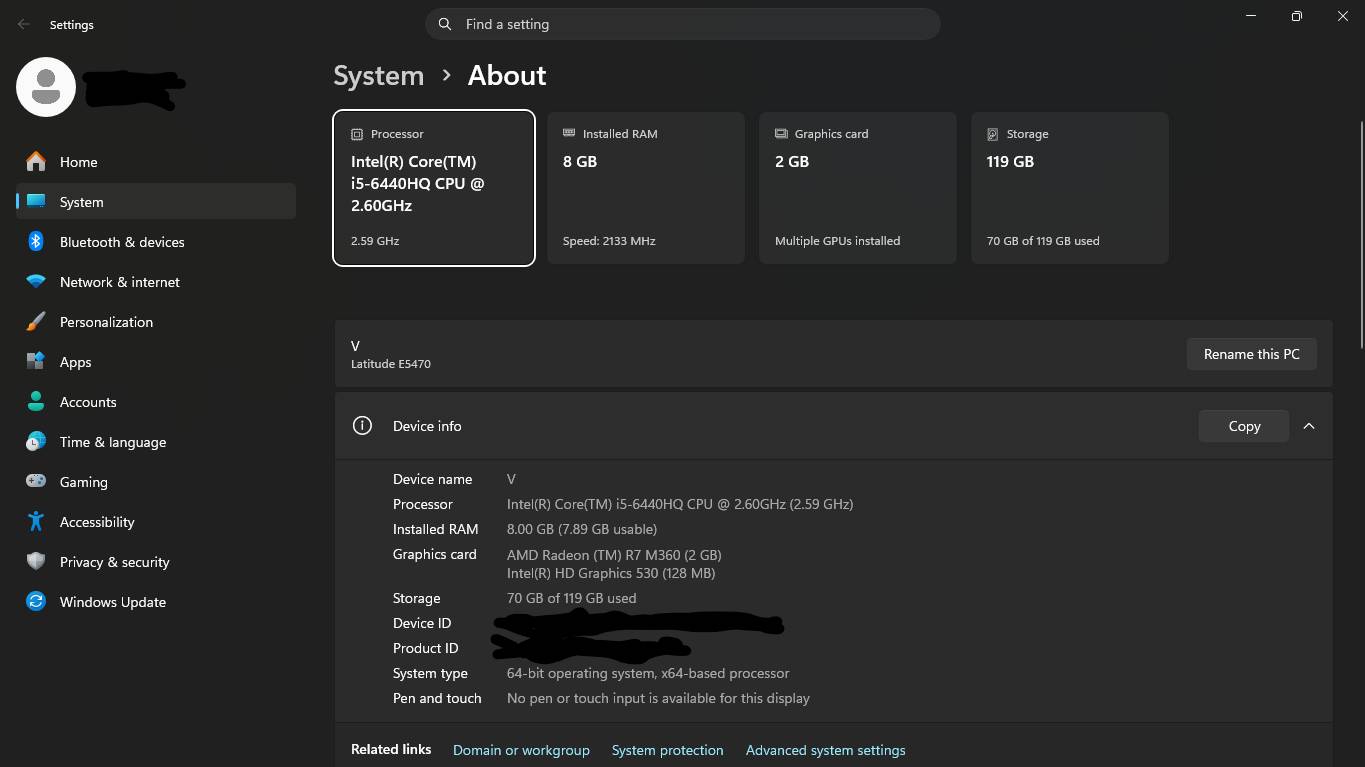Click the Bluetooth icon in sidebar

pyautogui.click(x=36, y=241)
